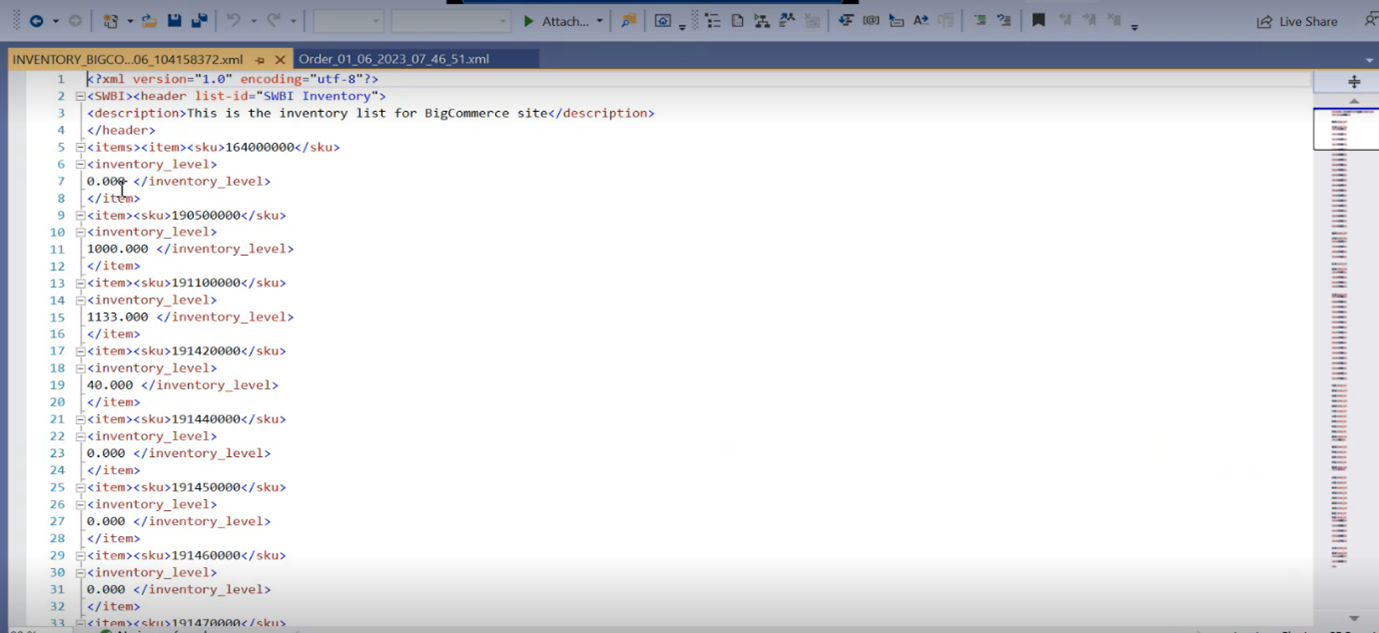Click the Find in Files folder icon

coord(628,21)
